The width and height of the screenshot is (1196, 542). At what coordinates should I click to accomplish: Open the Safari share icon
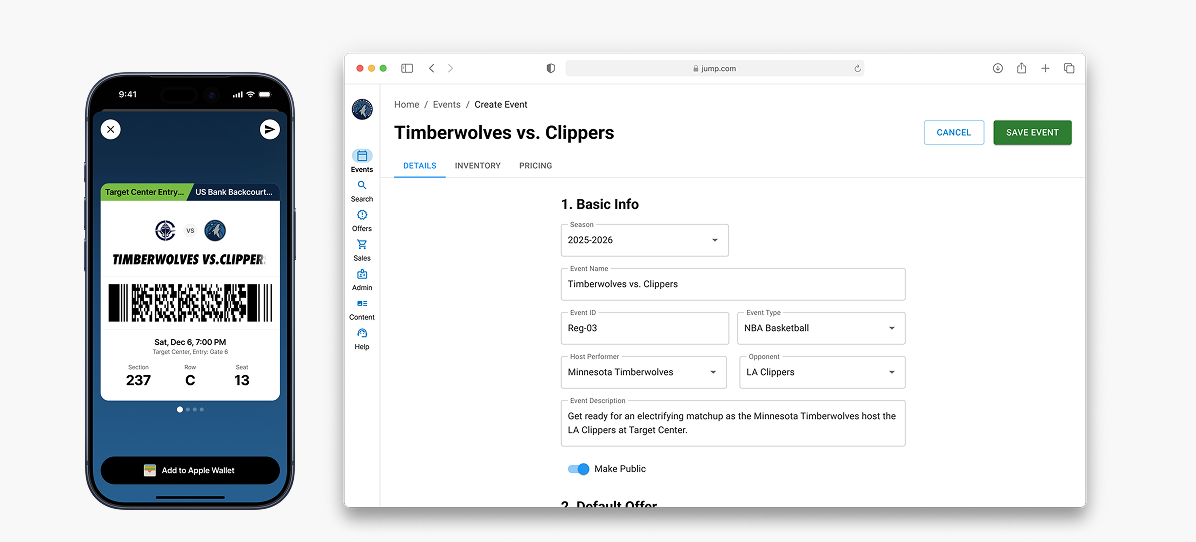tap(1021, 68)
